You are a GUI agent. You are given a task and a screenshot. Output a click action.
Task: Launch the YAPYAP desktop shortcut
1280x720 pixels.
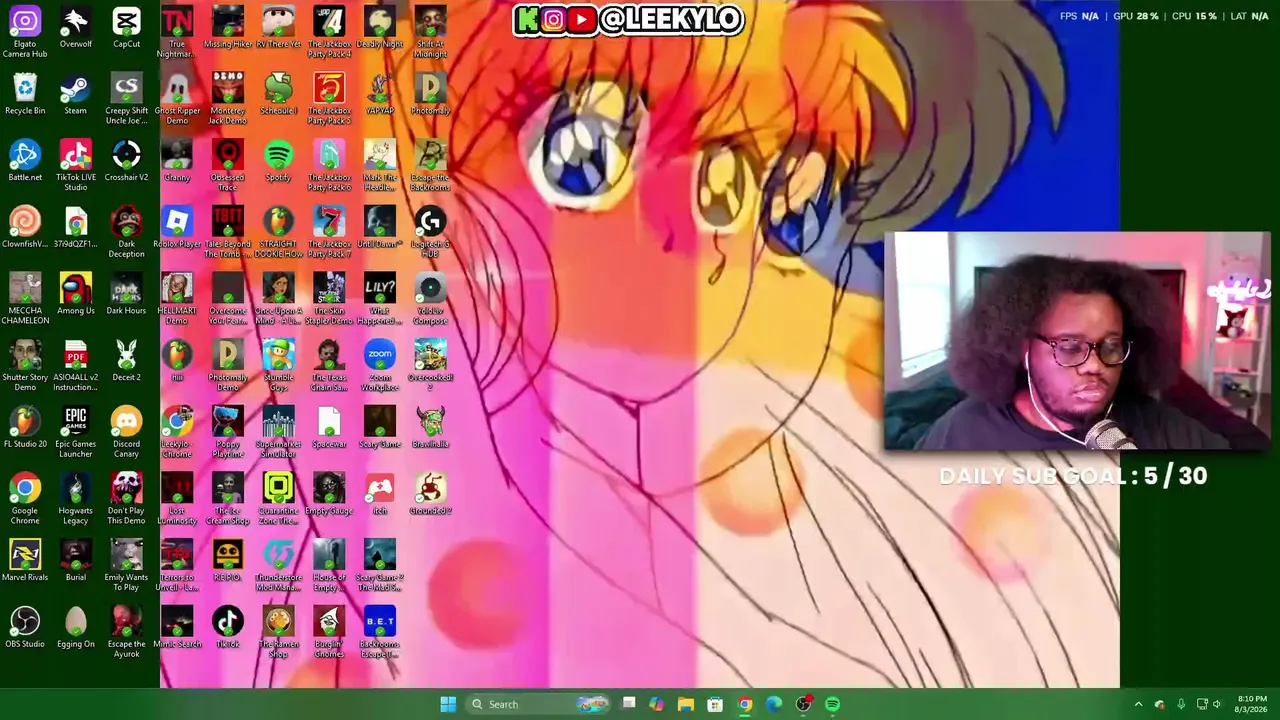point(380,95)
